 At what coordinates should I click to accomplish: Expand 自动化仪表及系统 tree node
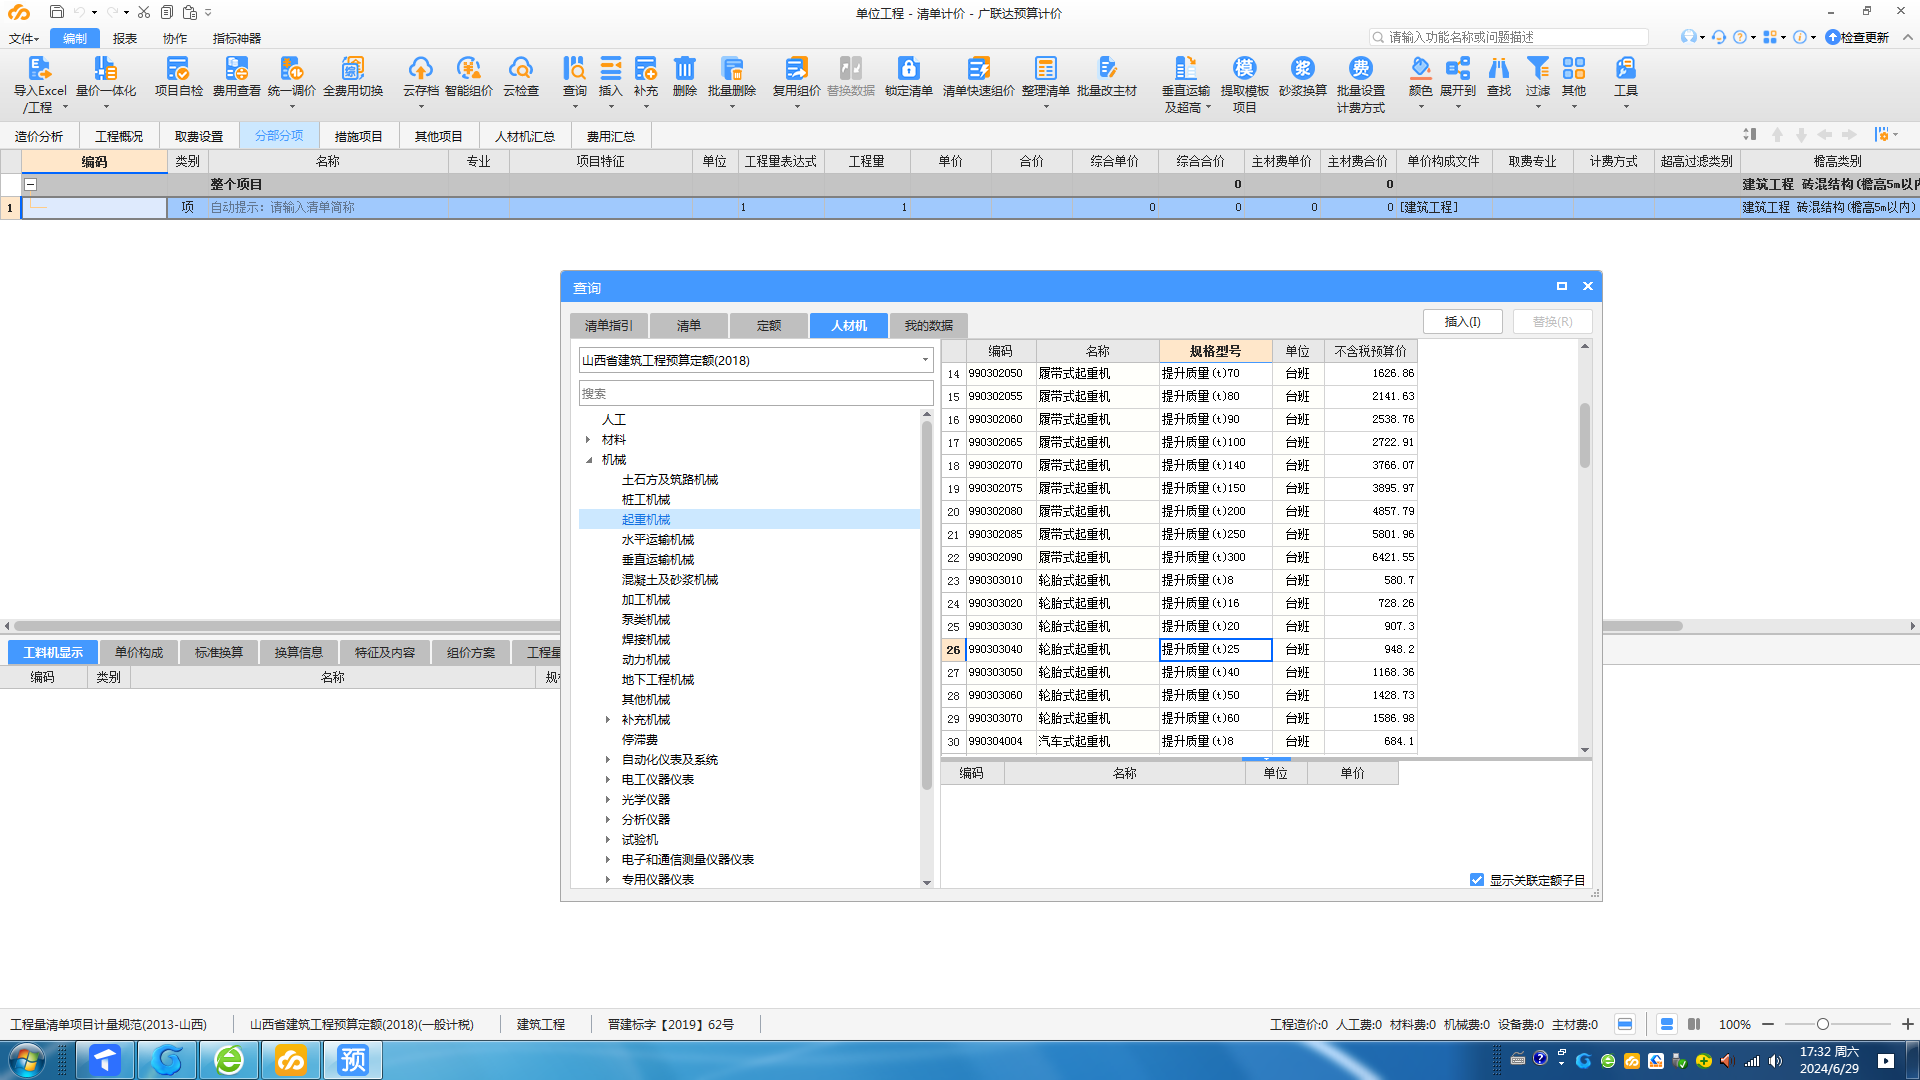(608, 760)
